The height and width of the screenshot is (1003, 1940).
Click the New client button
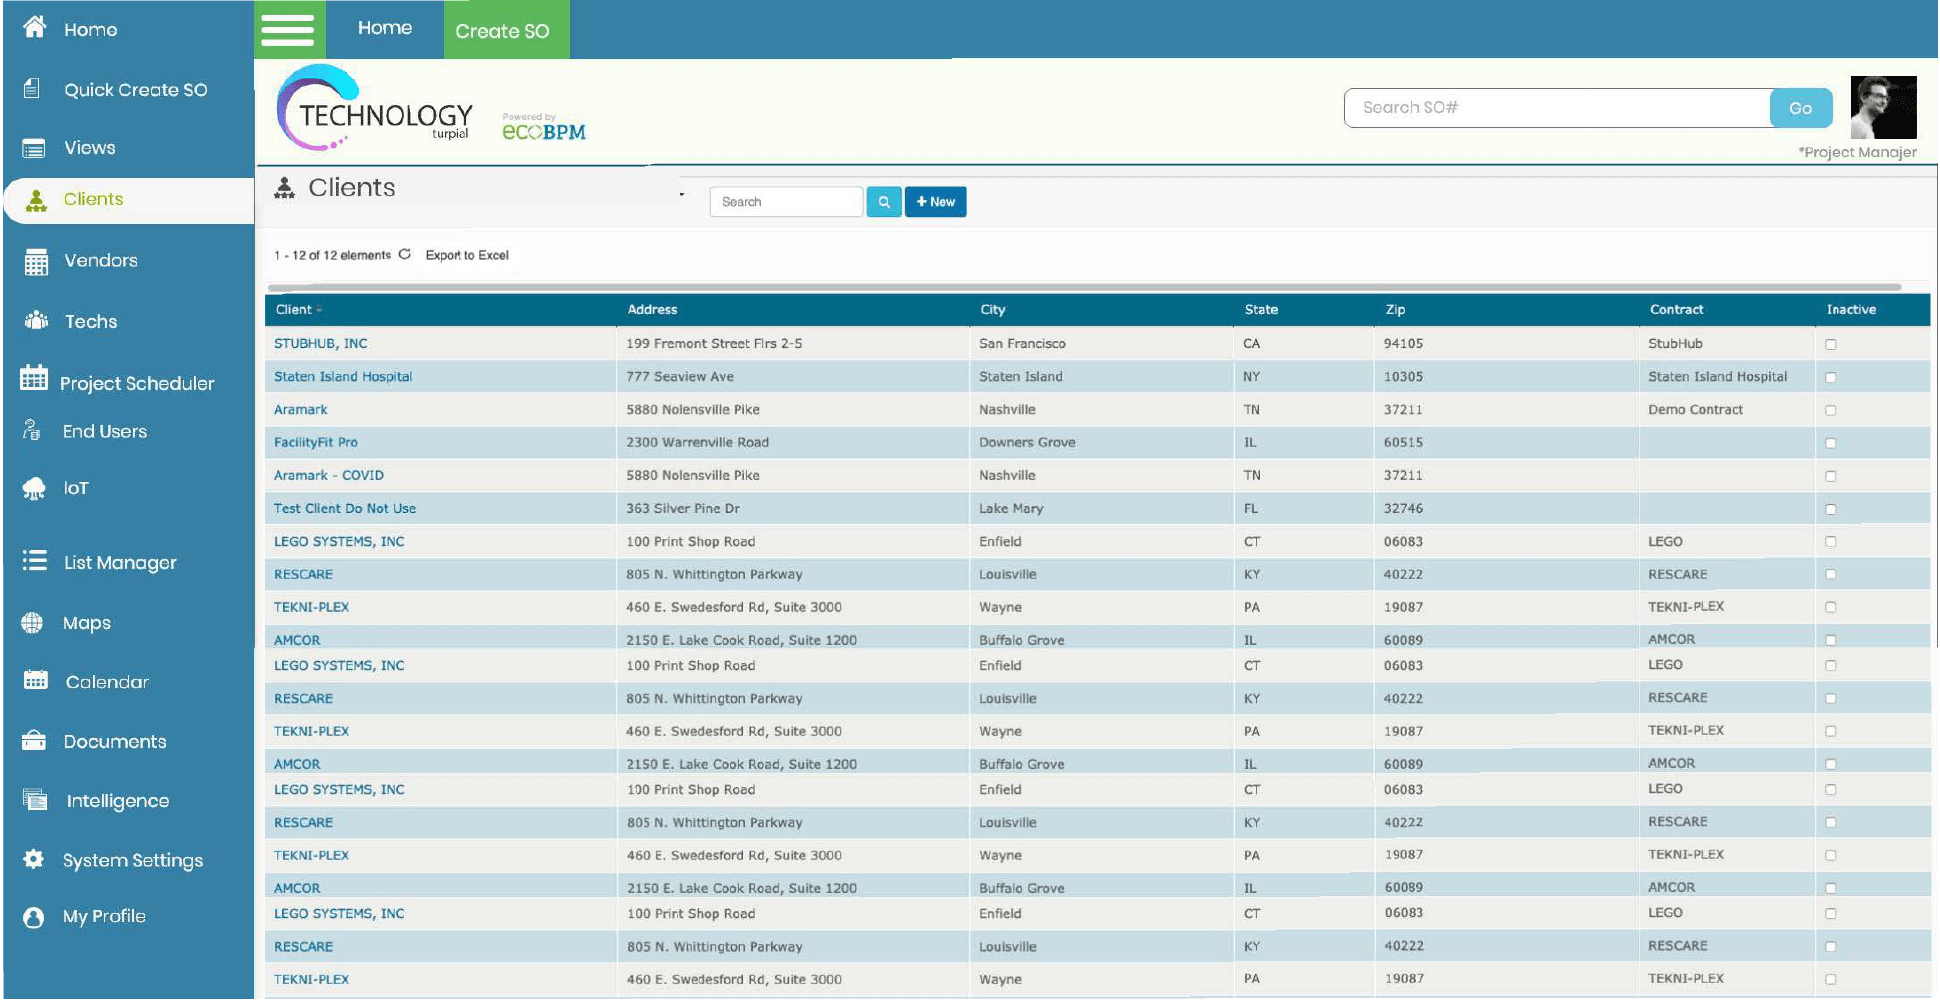coord(935,202)
